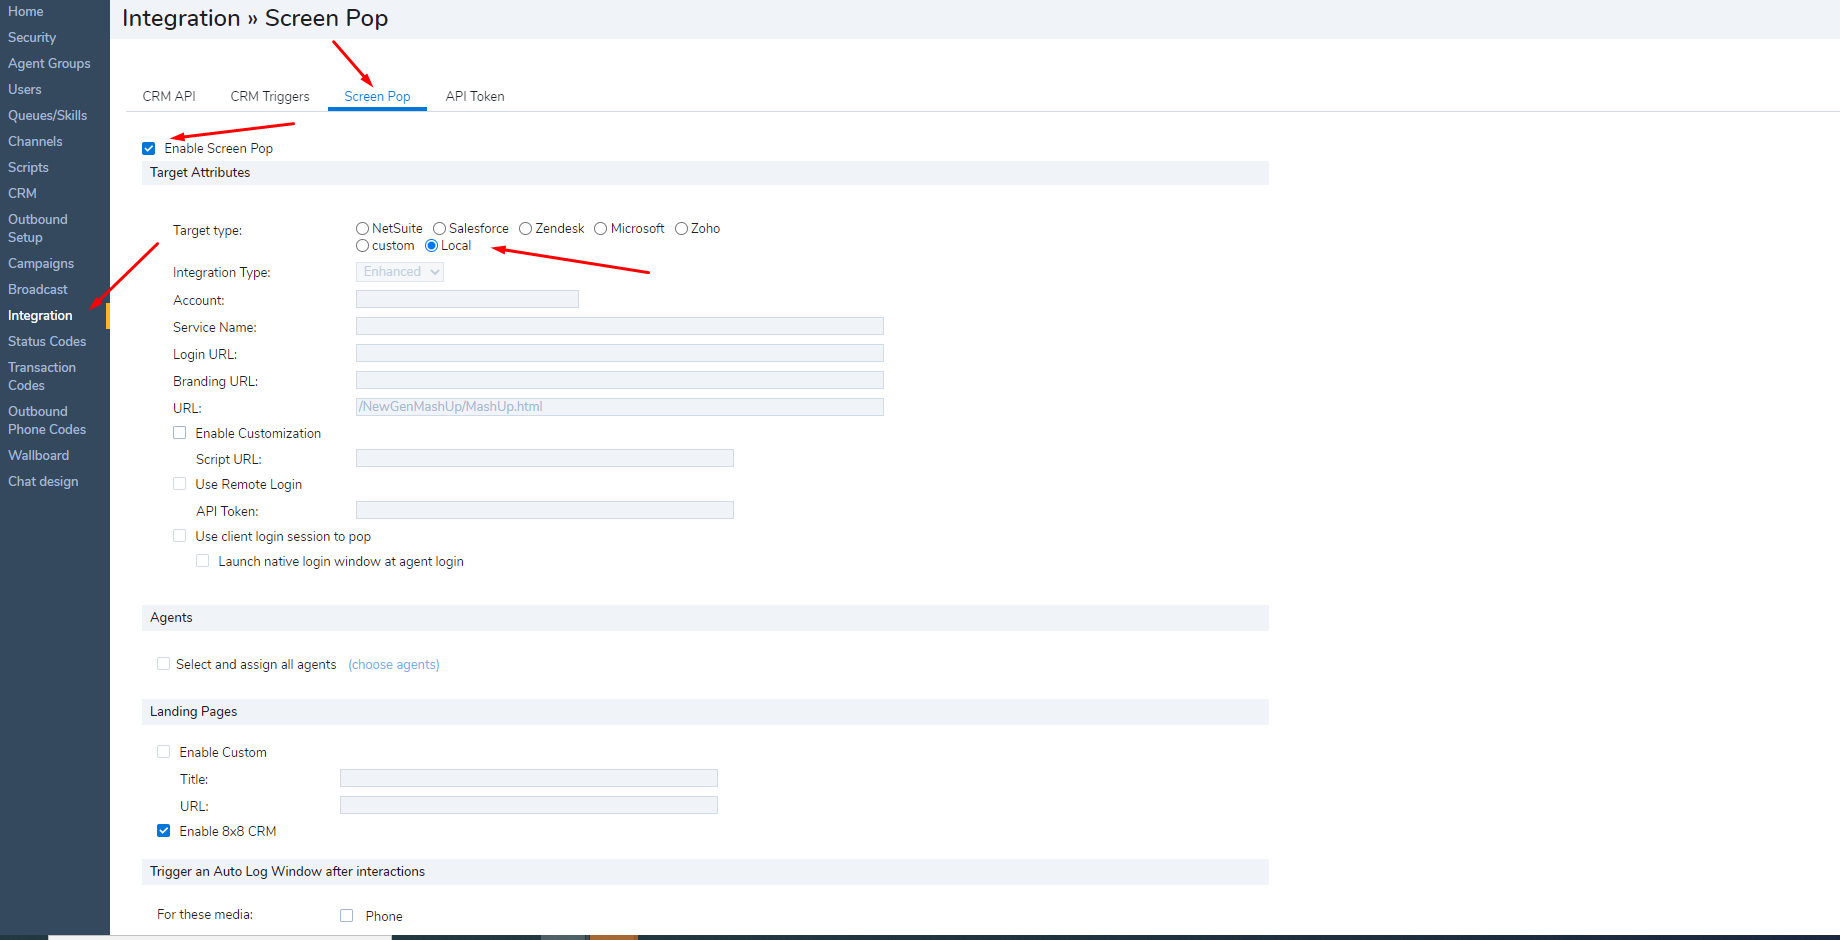1840x940 pixels.
Task: Tick the Phone media checkbox
Action: click(347, 916)
